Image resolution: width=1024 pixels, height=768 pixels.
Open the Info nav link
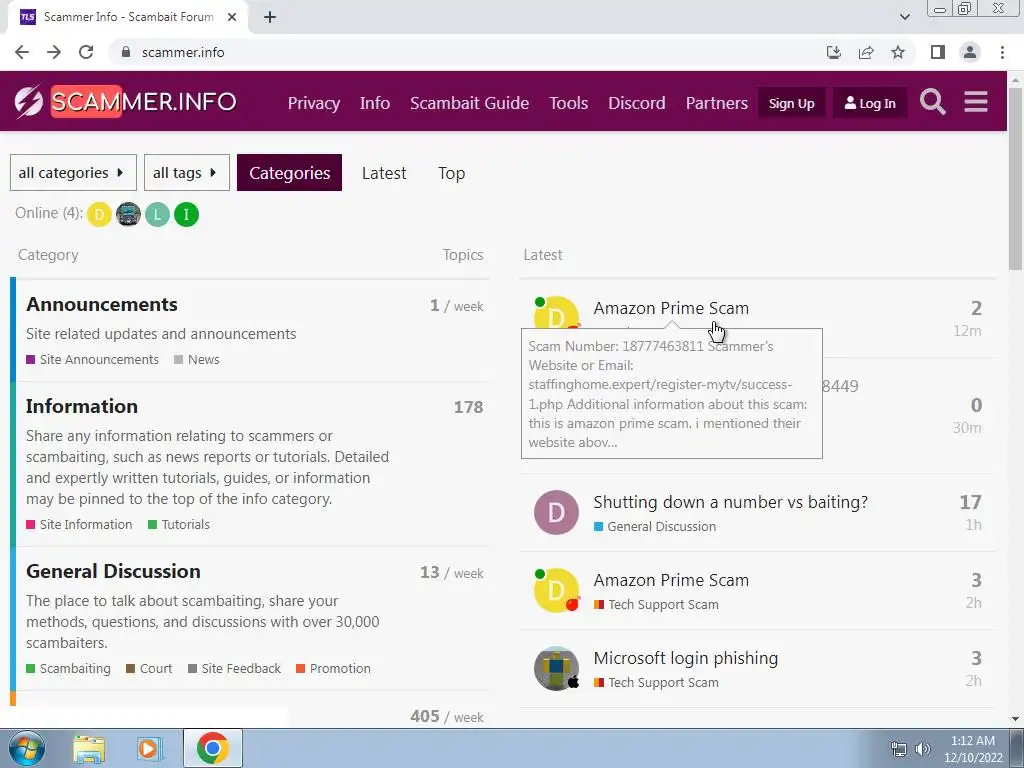pyautogui.click(x=375, y=103)
